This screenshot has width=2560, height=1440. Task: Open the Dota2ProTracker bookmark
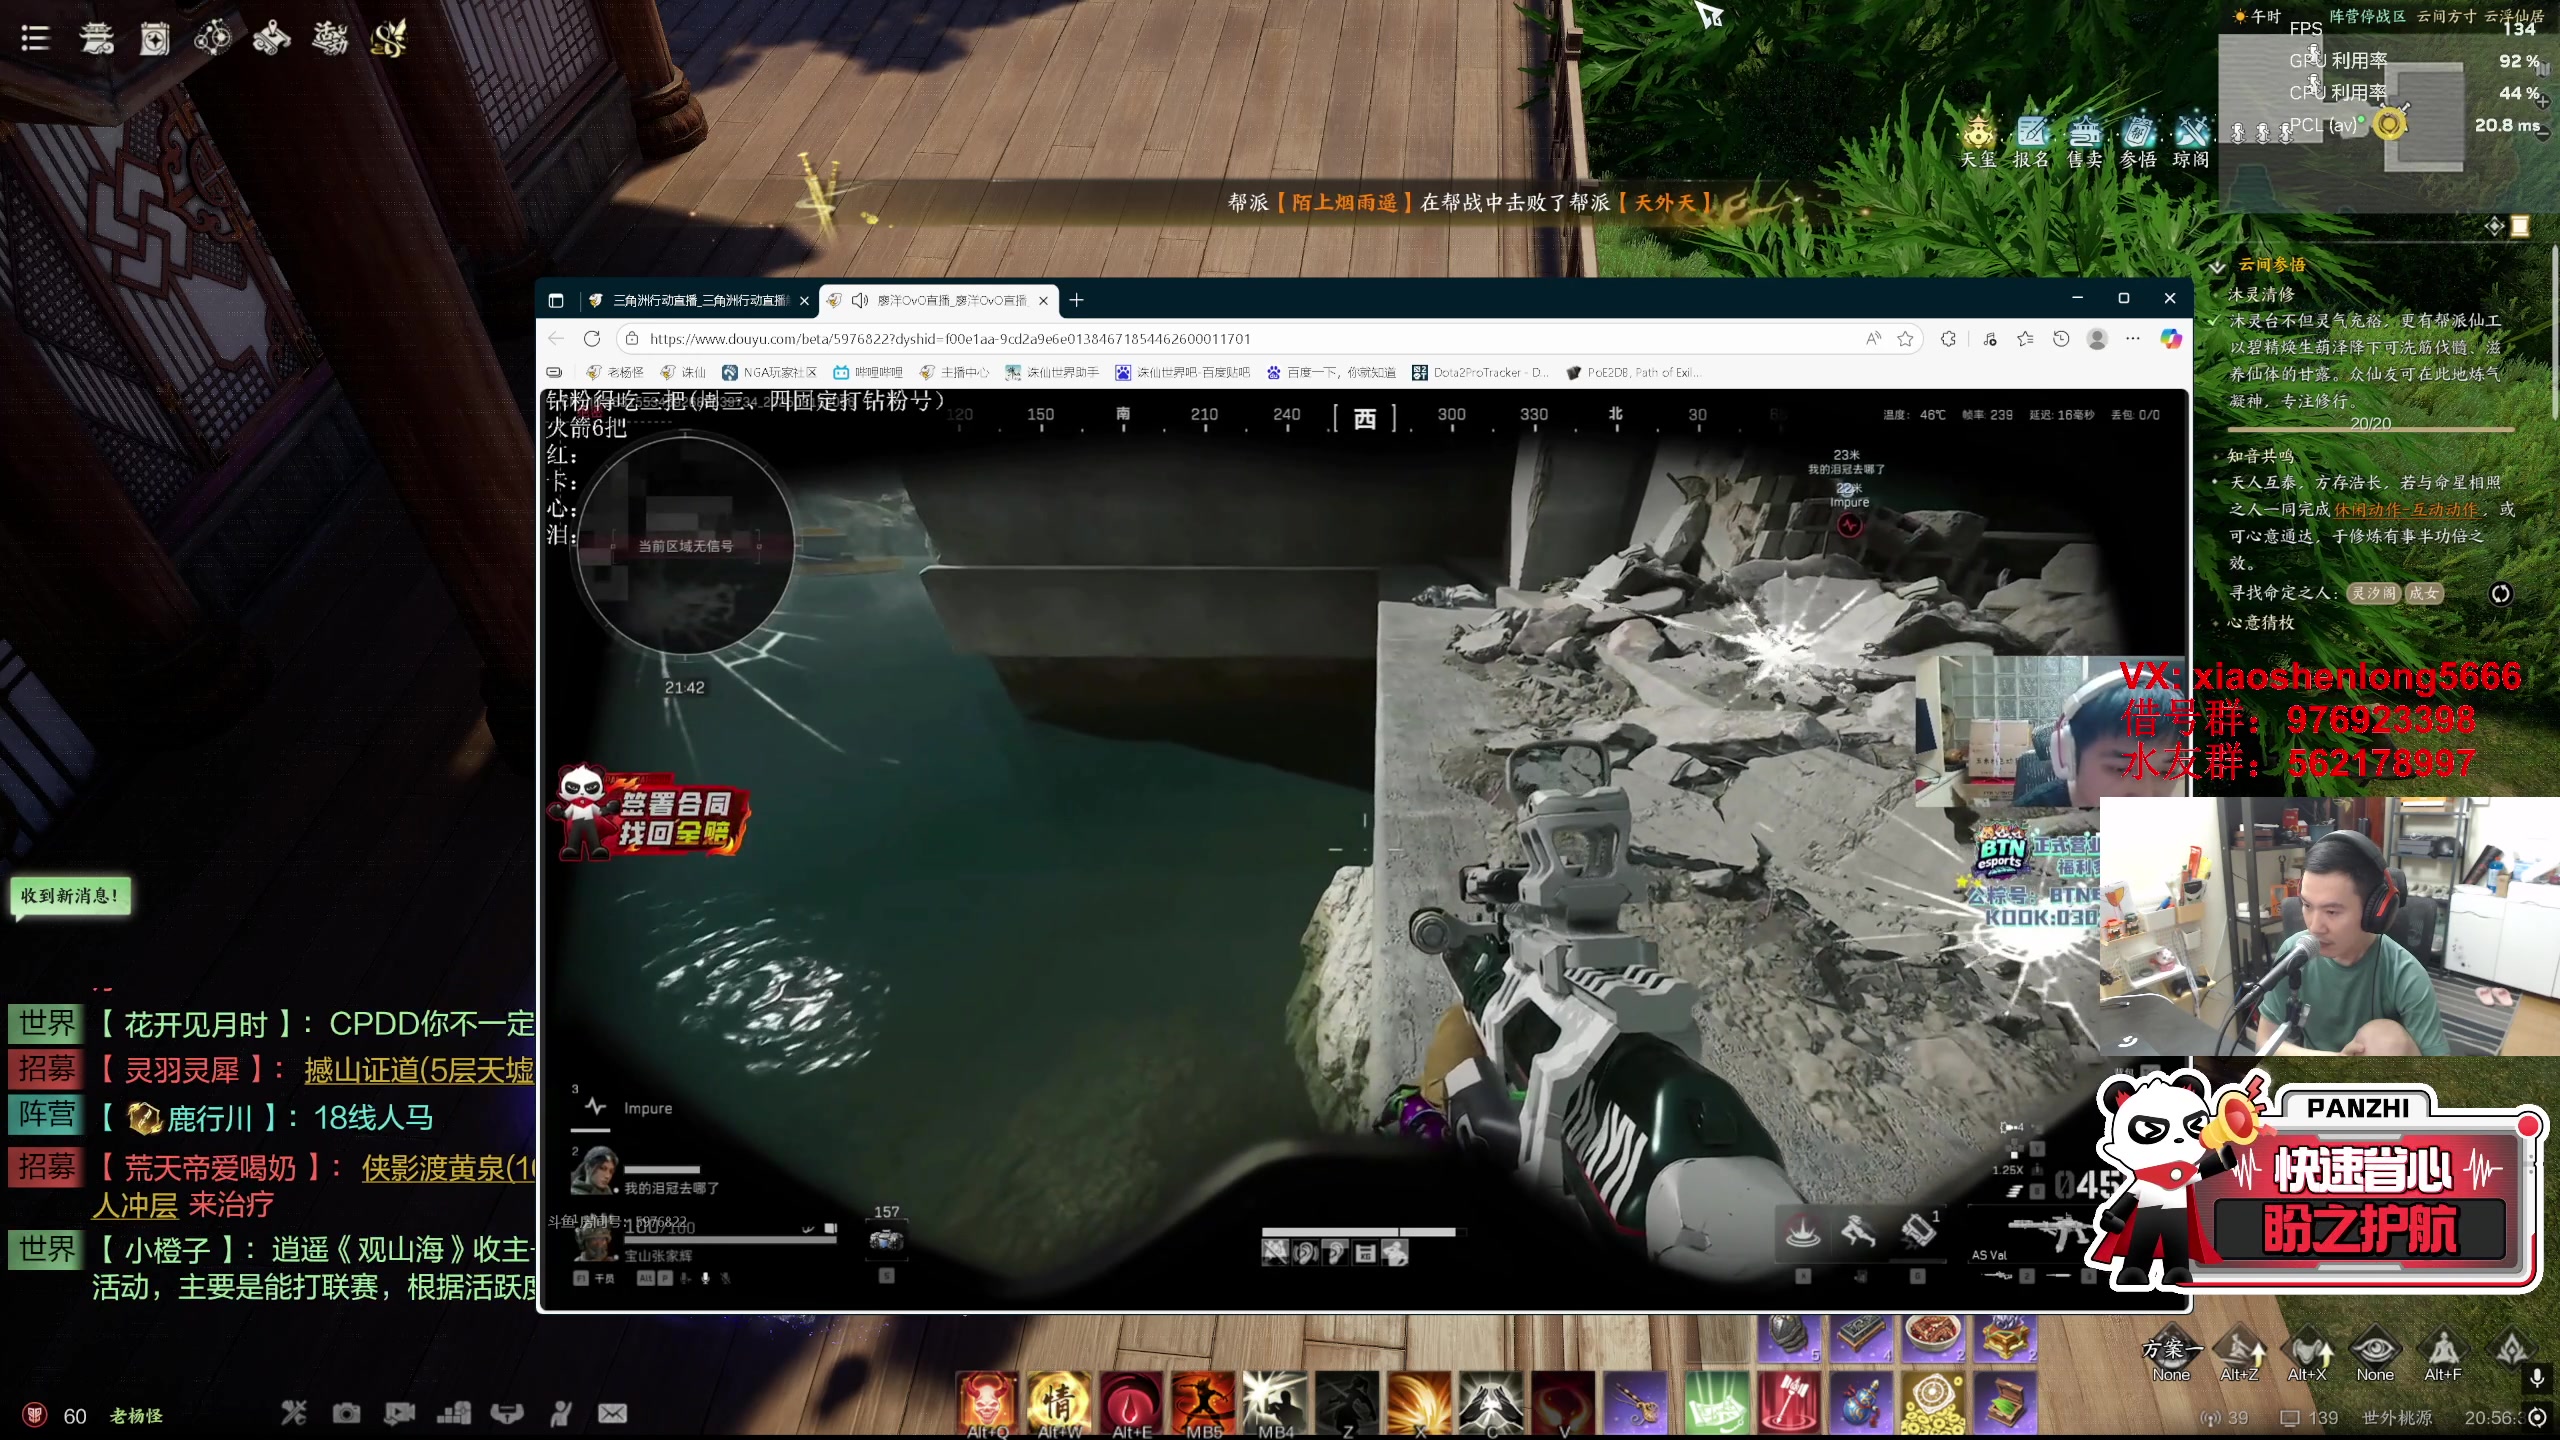pyautogui.click(x=1479, y=373)
